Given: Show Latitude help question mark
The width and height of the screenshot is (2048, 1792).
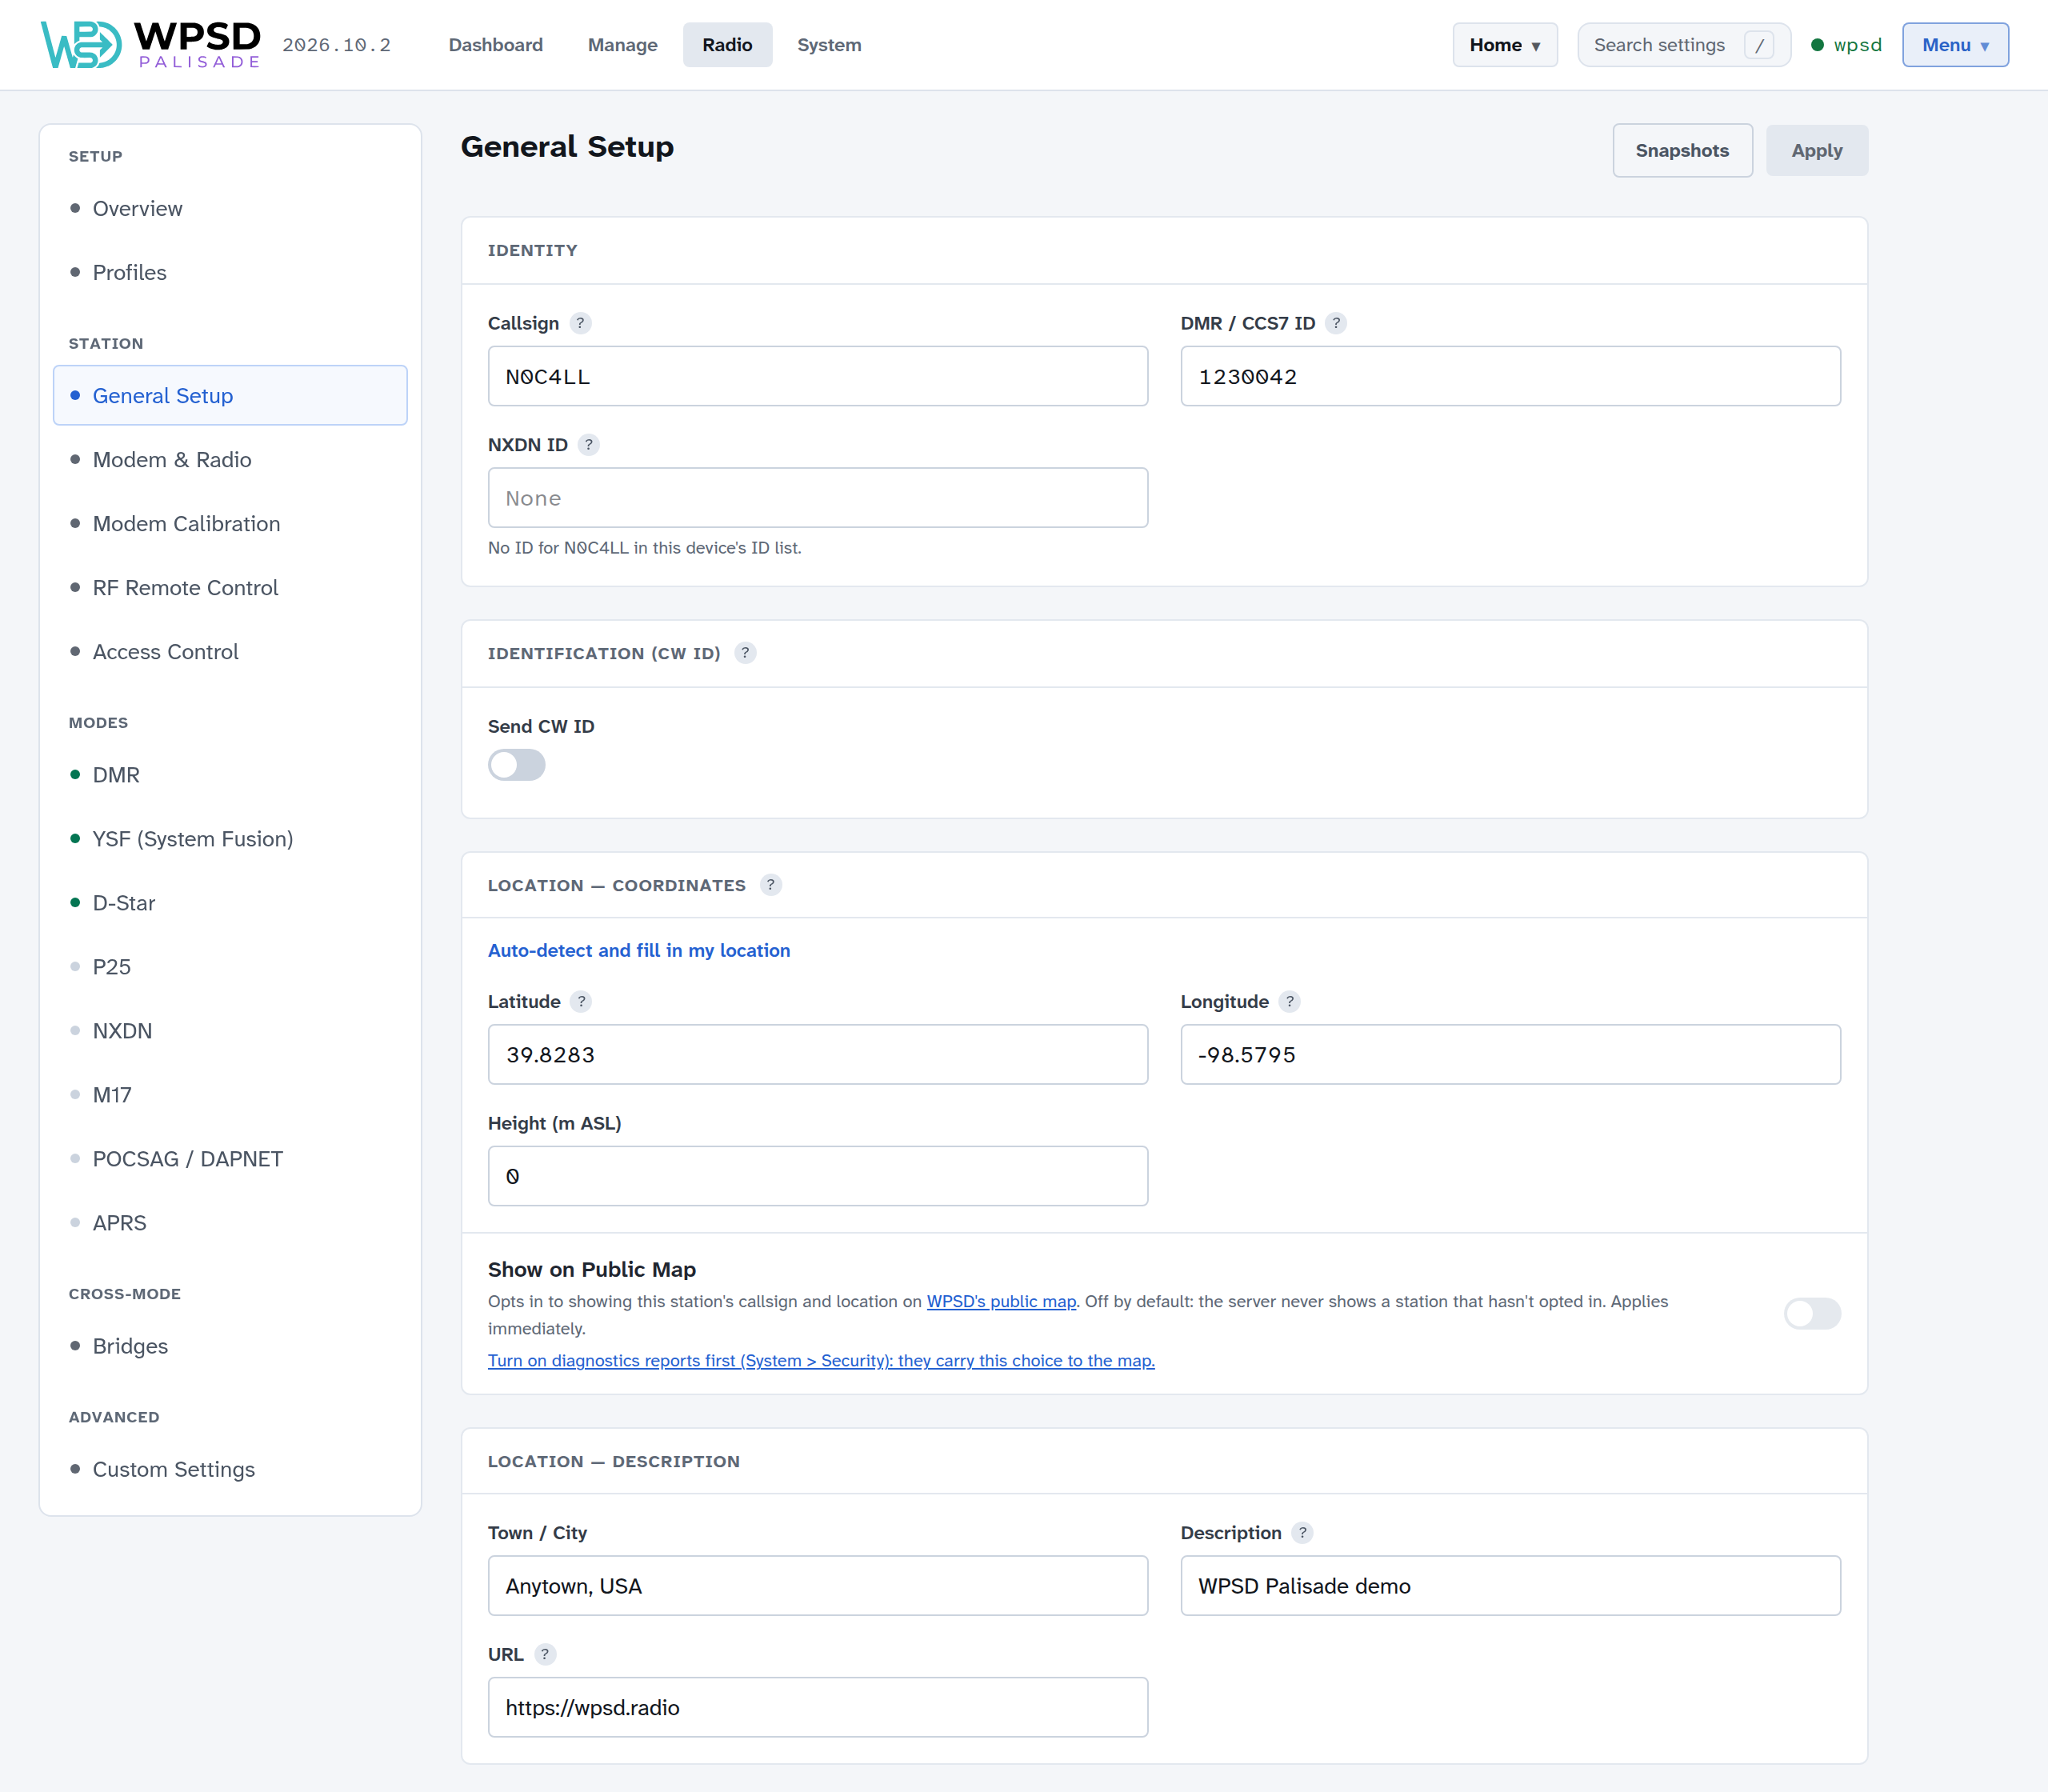Looking at the screenshot, I should point(581,1001).
